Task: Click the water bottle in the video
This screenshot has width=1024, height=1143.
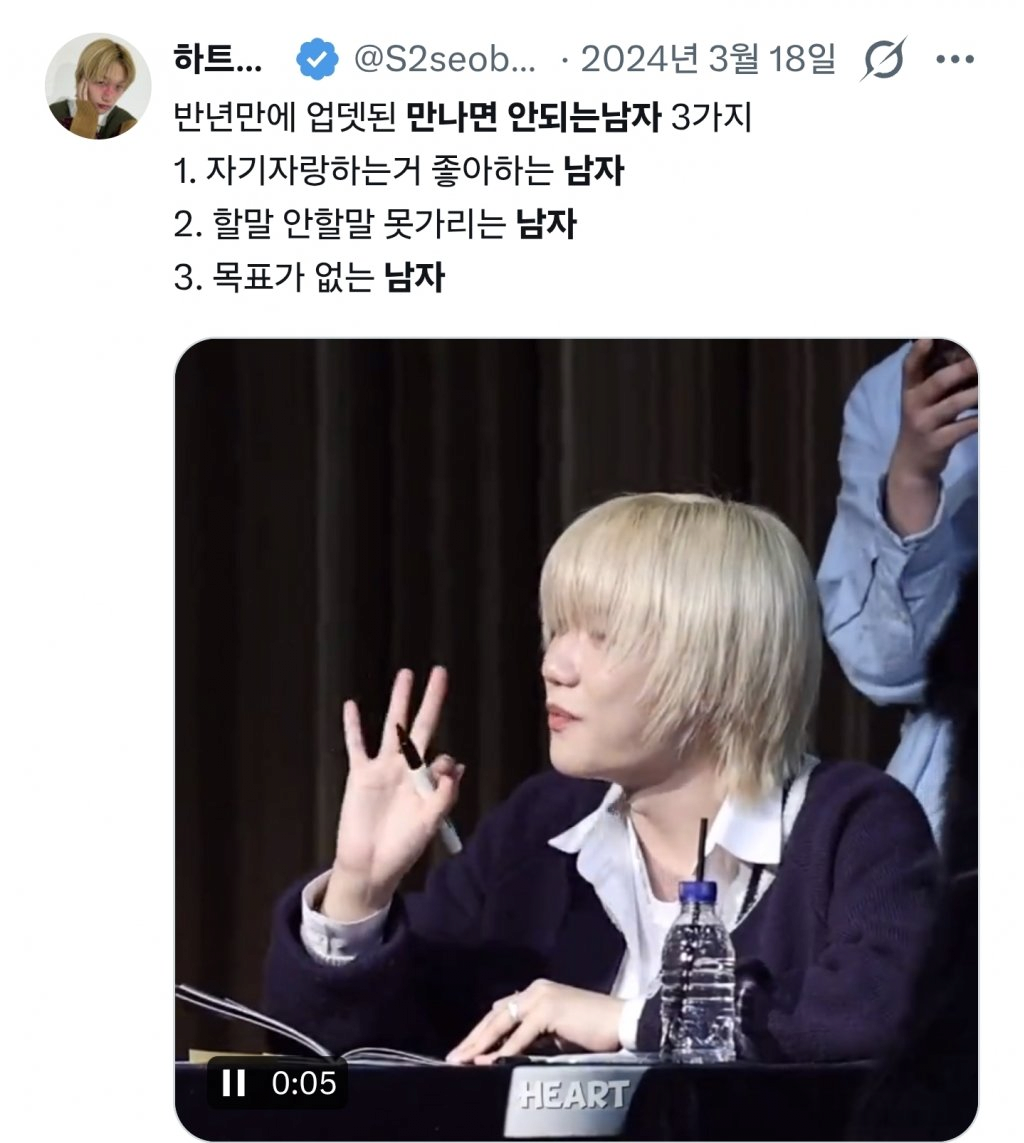Action: (698, 970)
